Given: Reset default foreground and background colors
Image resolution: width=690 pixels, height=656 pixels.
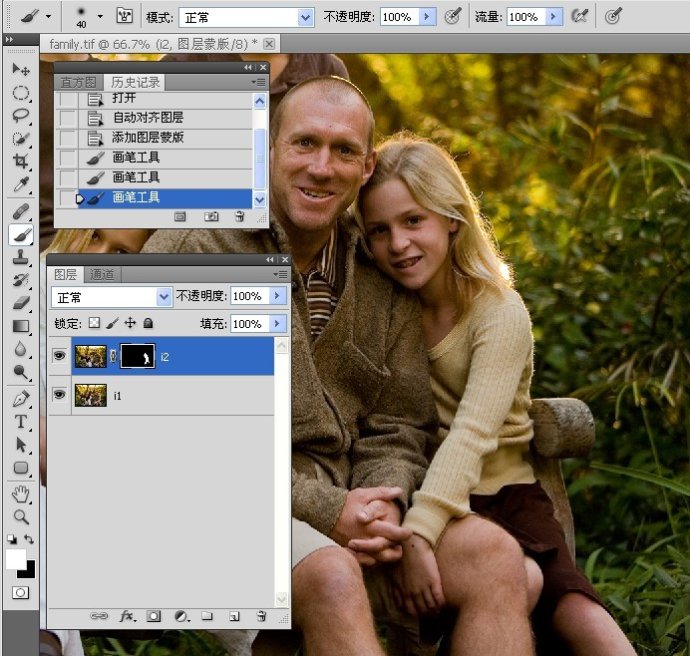Looking at the screenshot, I should point(12,539).
